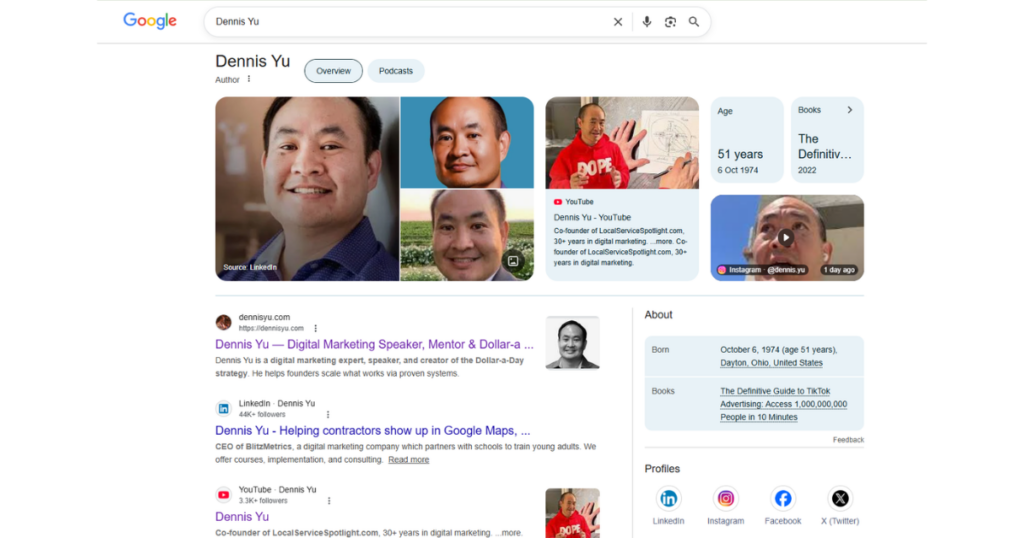
Task: Expand the Books card chevron
Action: coord(850,110)
